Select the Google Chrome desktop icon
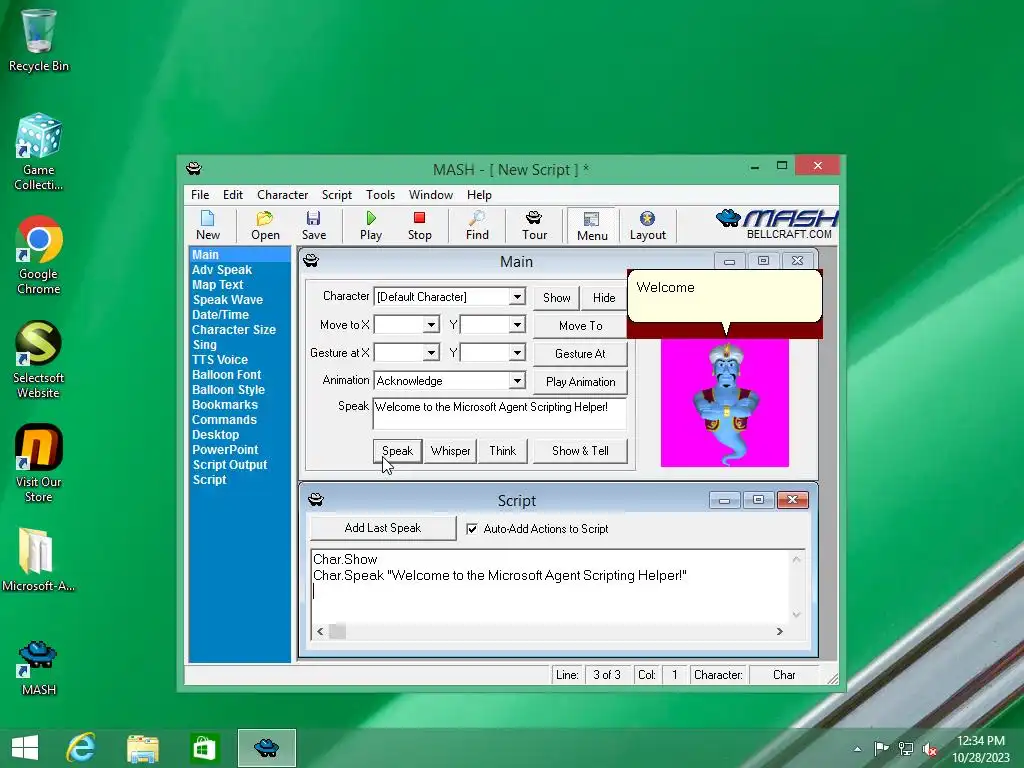This screenshot has height=768, width=1024. [39, 255]
